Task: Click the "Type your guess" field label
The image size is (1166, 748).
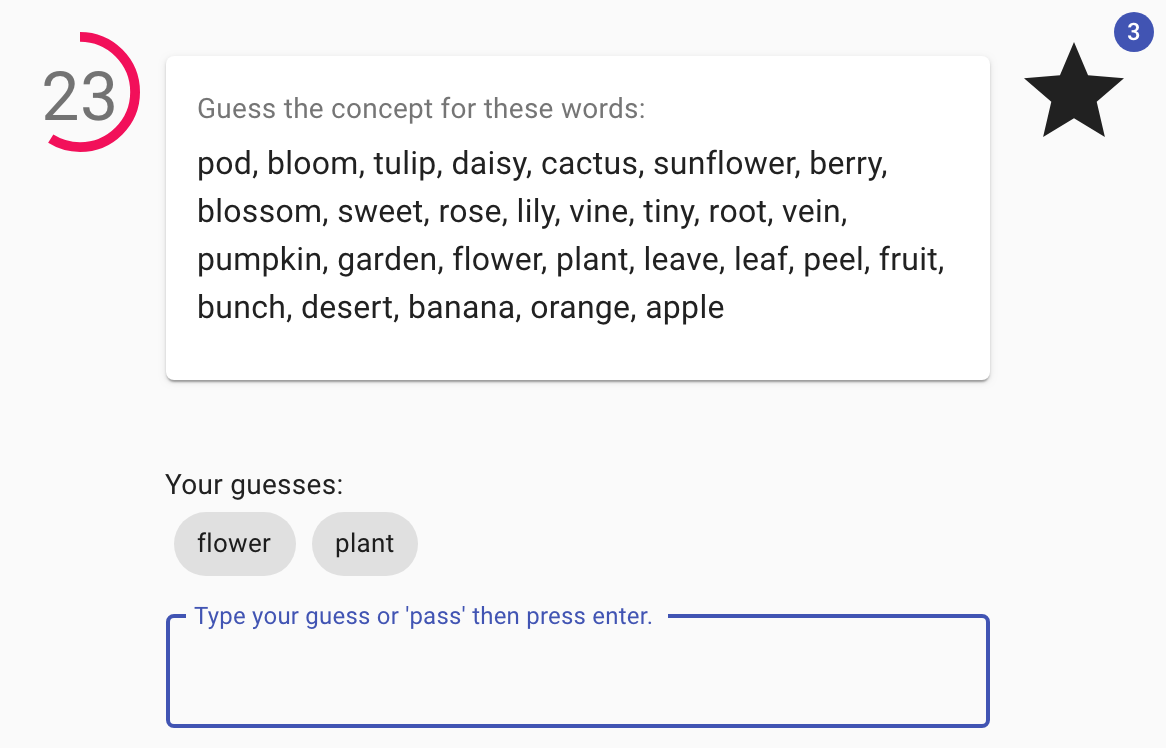Action: (423, 616)
